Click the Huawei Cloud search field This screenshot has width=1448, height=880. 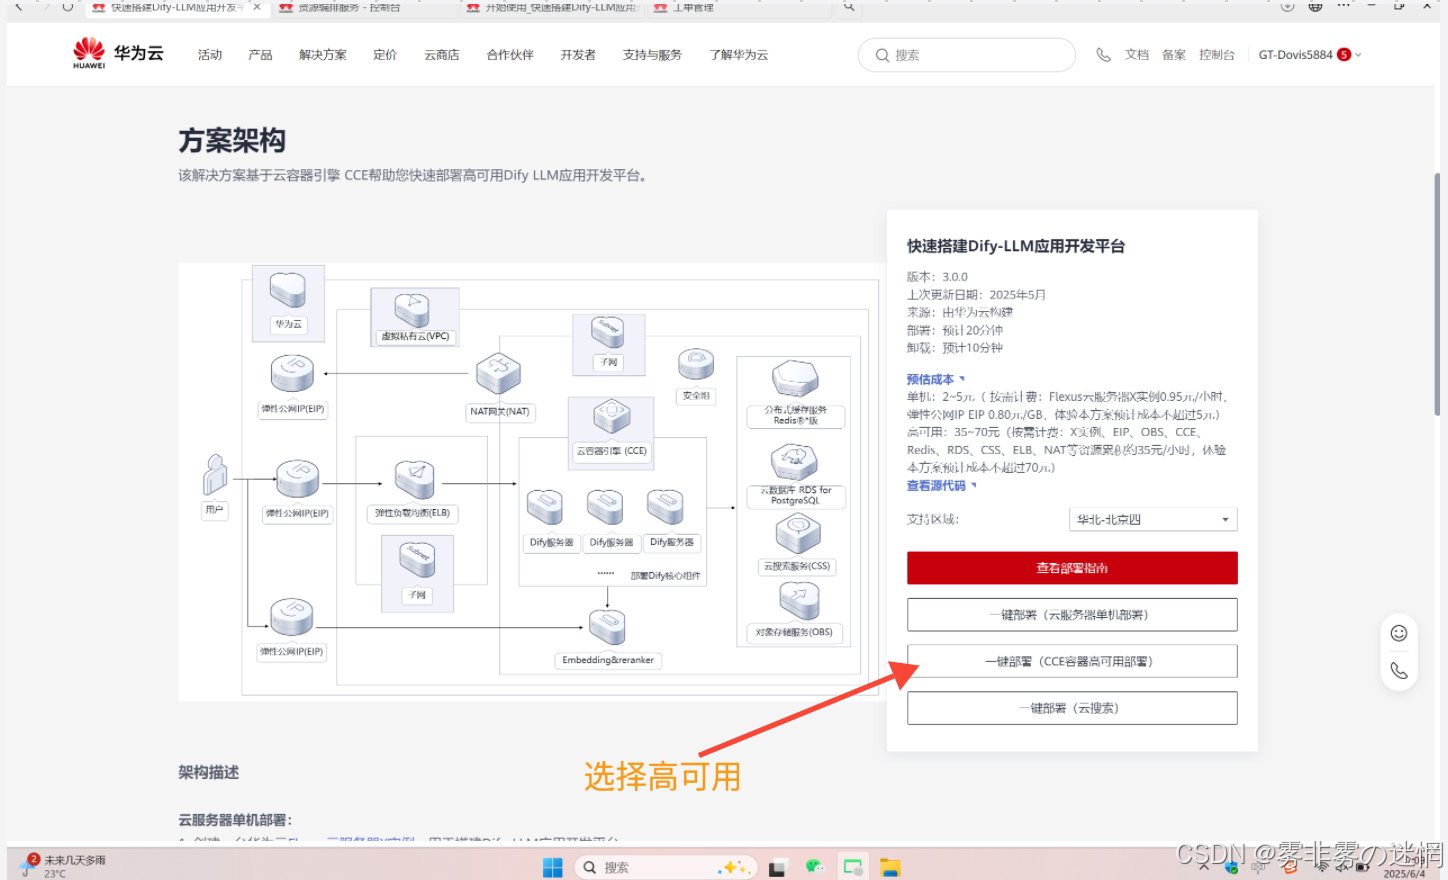[967, 55]
